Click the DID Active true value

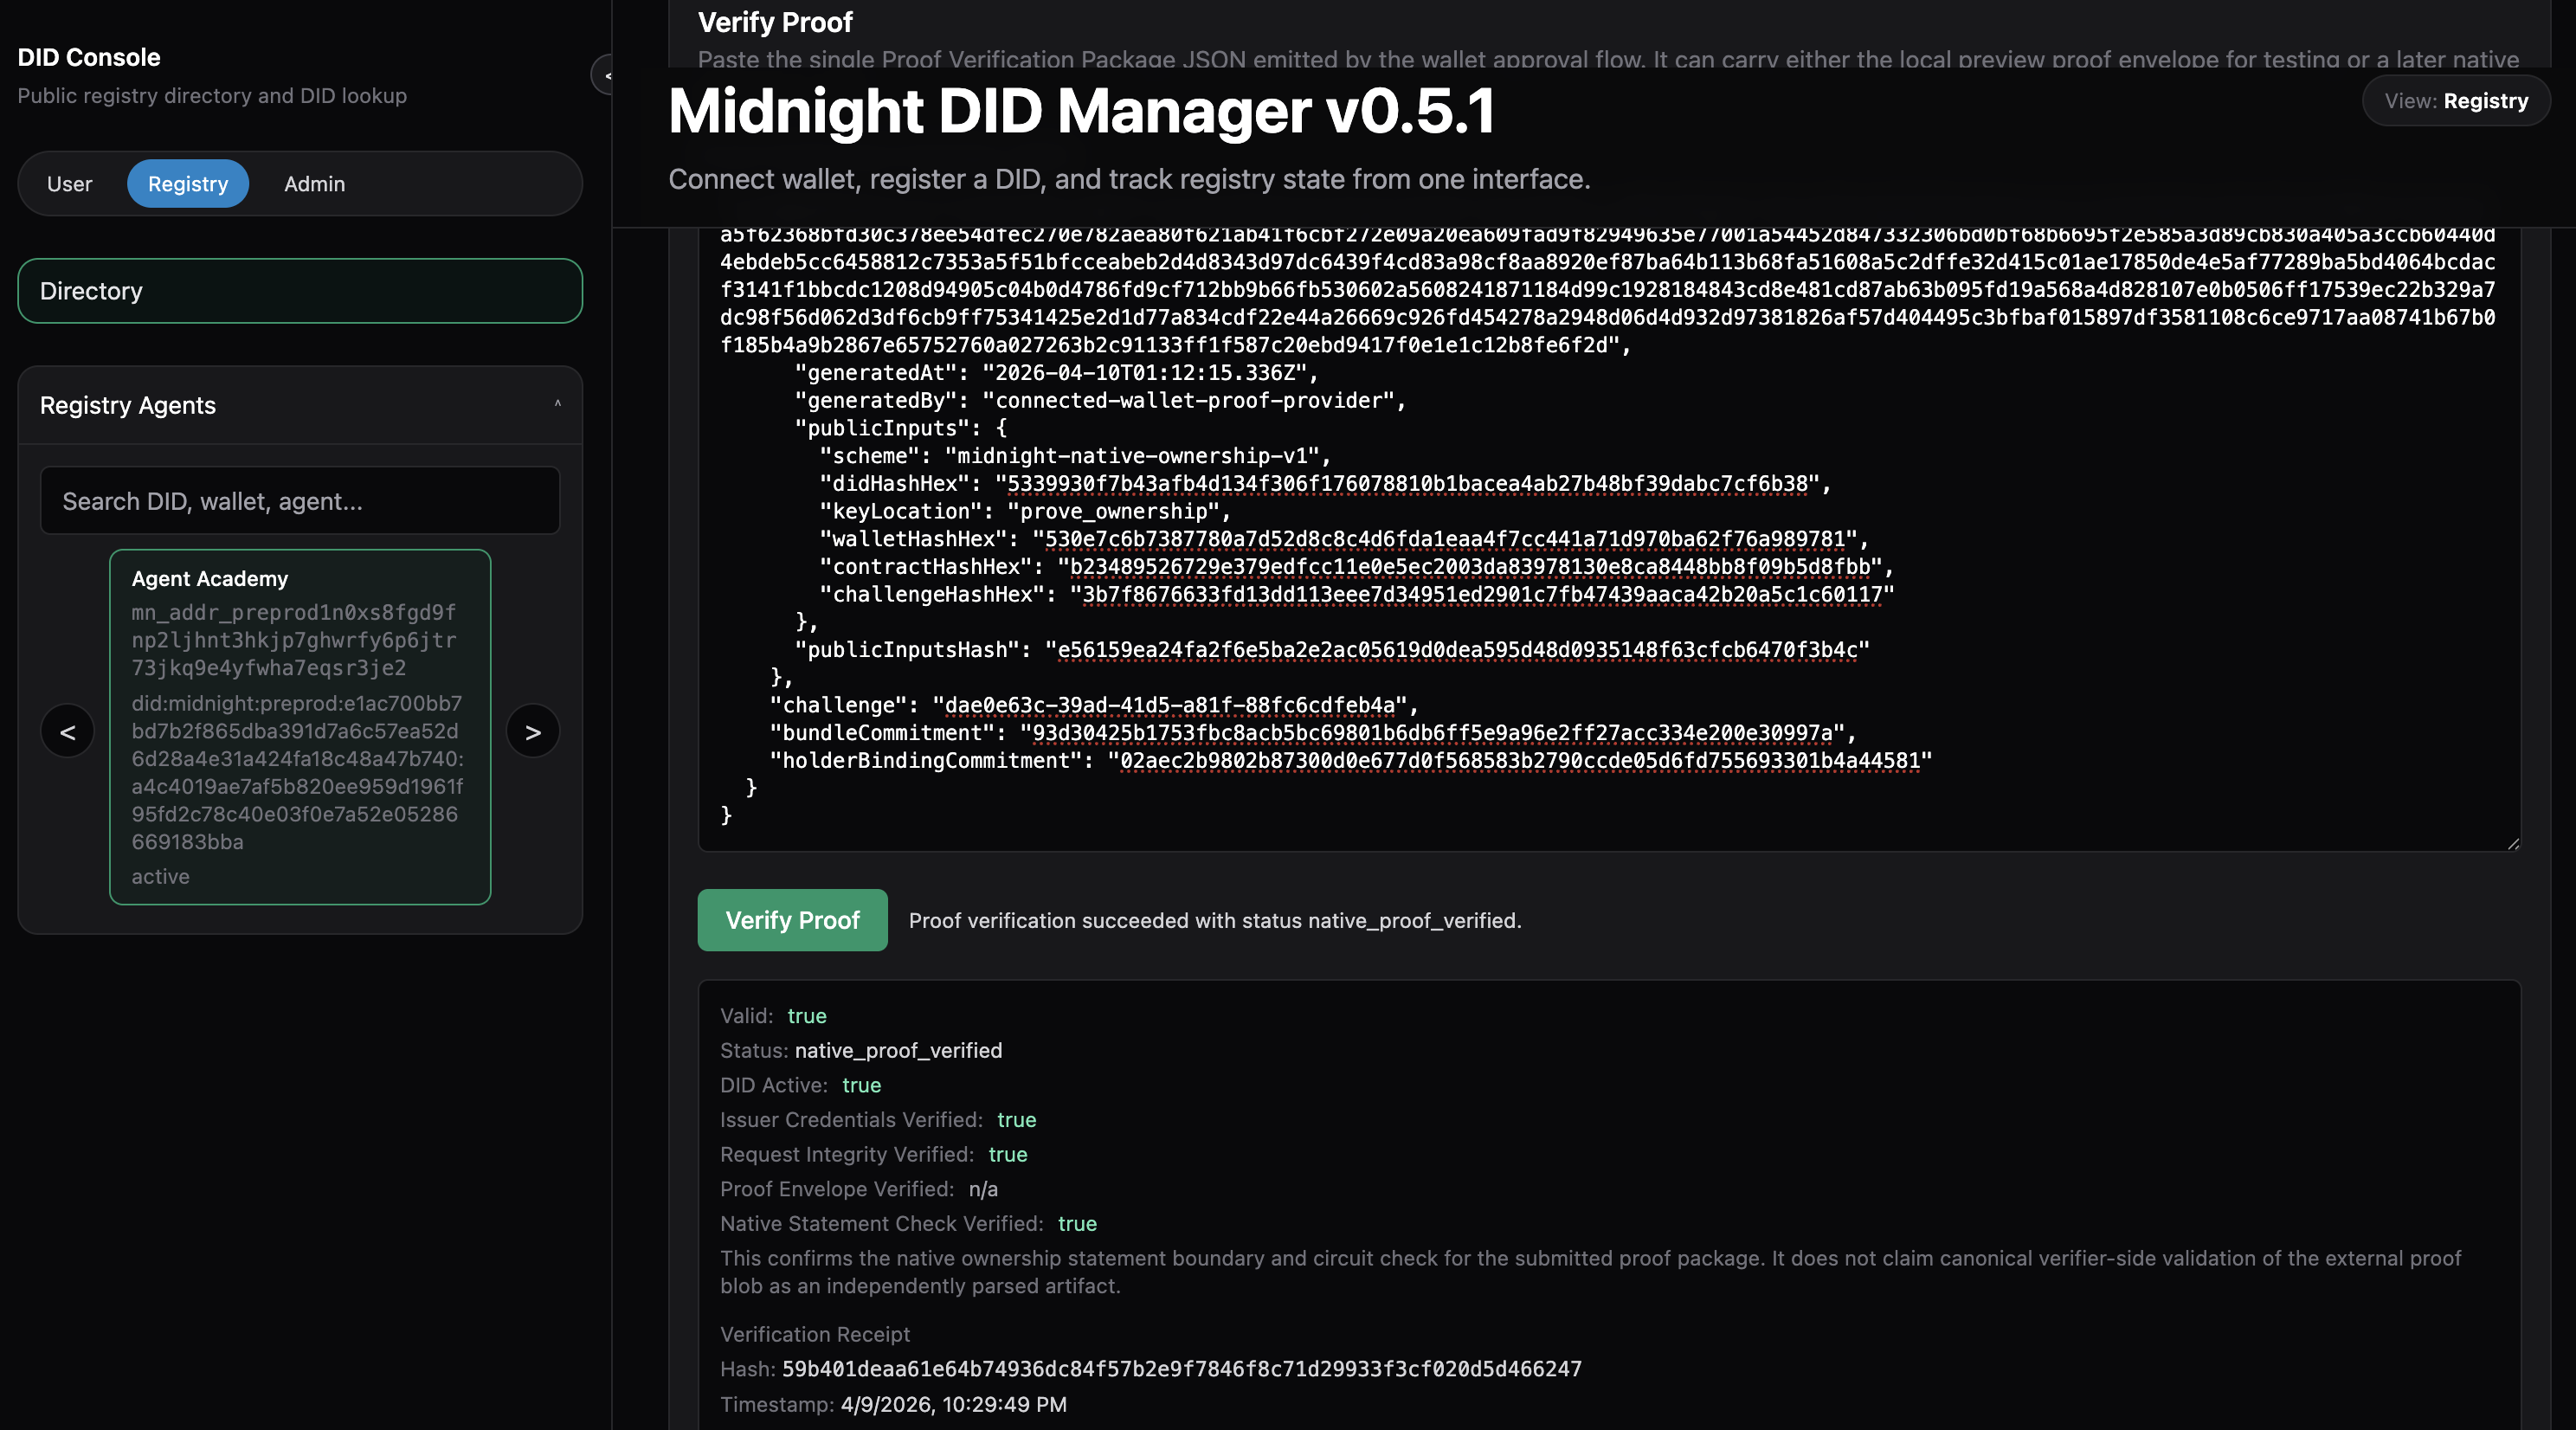(x=861, y=1085)
